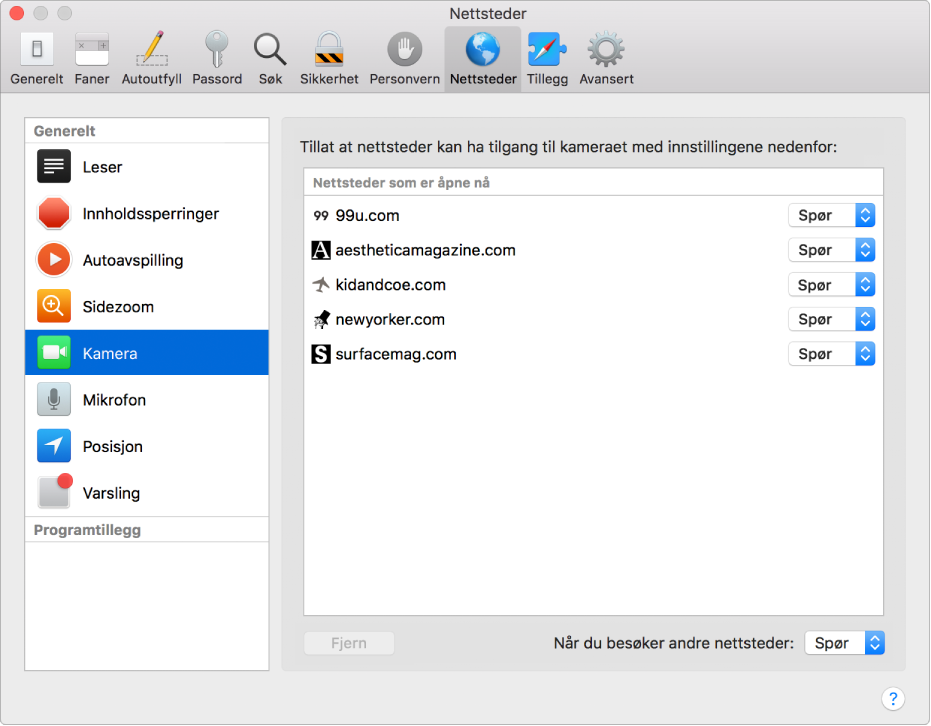Select the Posisjon sidebar label

point(113,447)
